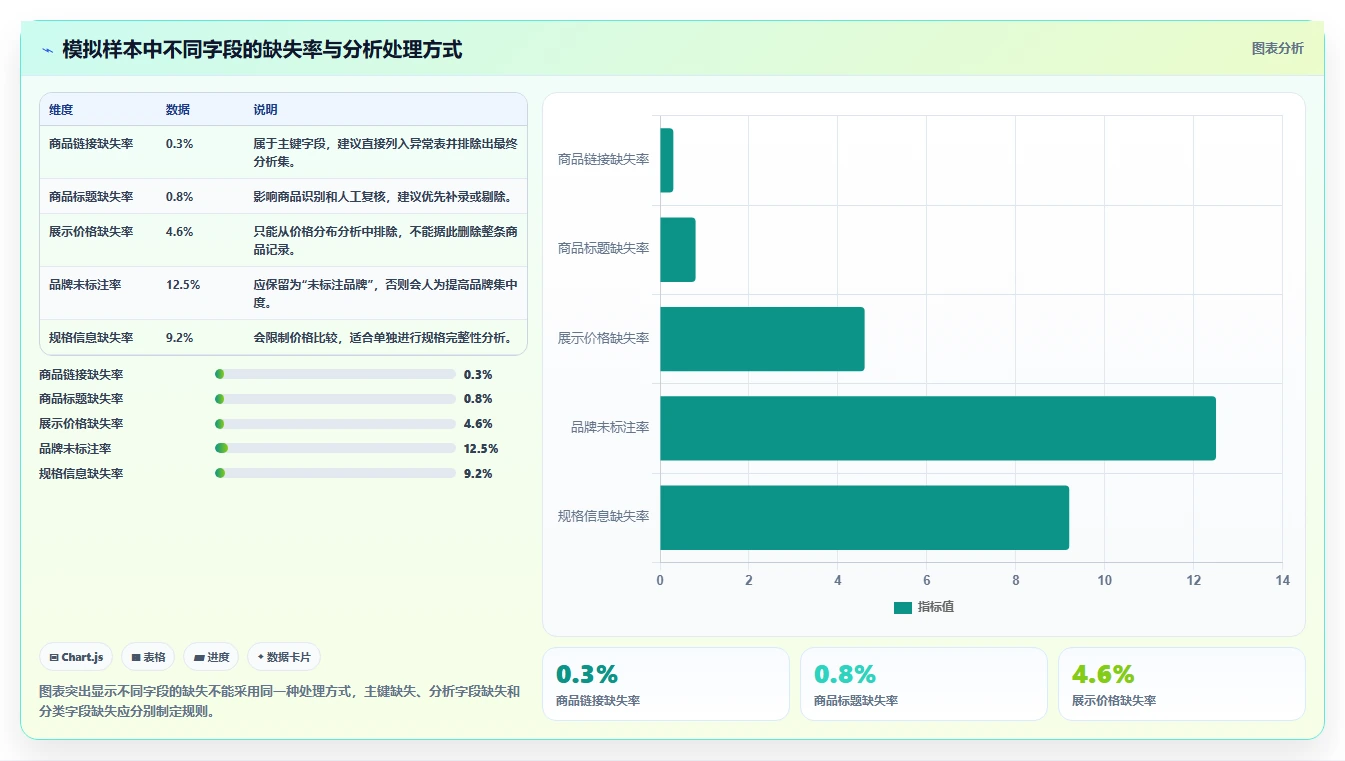
Task: Click the 0.3% 商品链接缺失率 data card
Action: [666, 684]
